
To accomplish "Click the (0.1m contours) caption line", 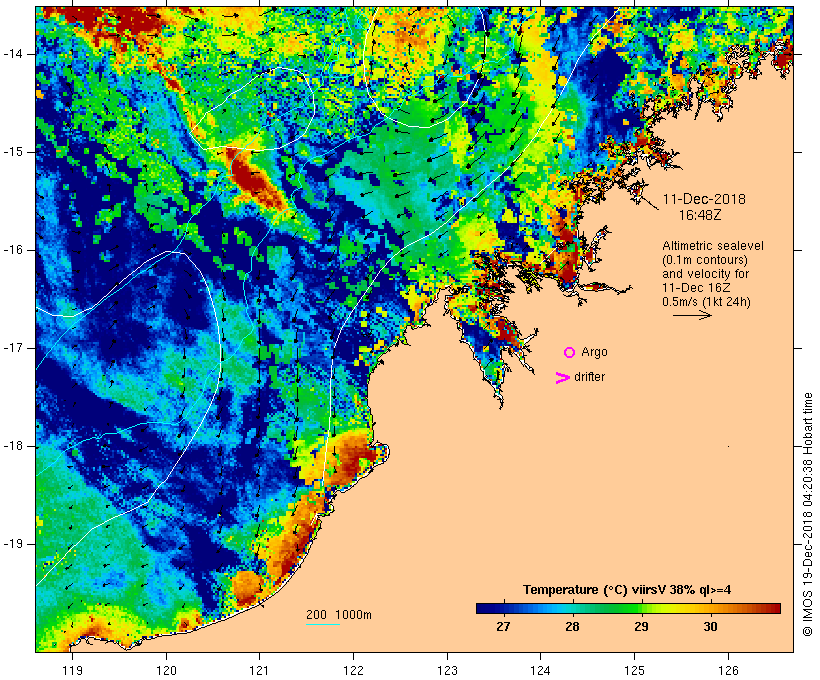I will [x=705, y=260].
